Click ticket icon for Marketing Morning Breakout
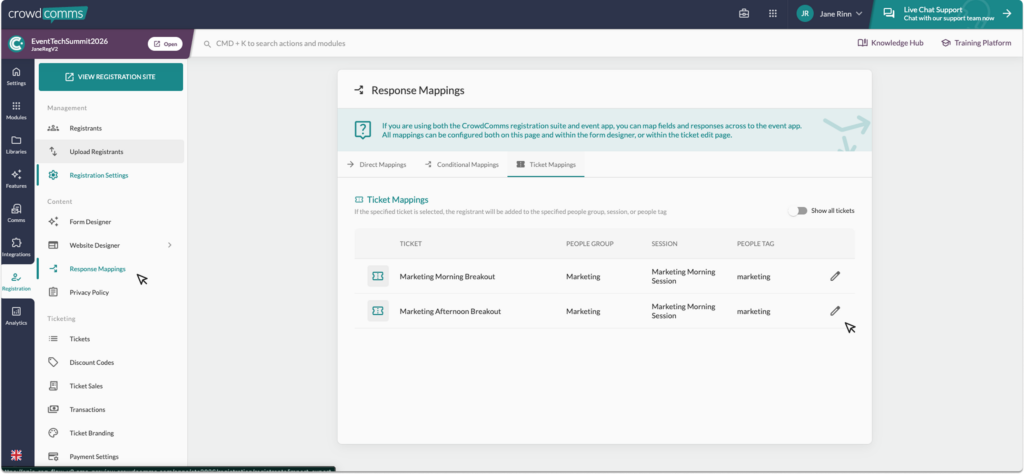The width and height of the screenshot is (1024, 474). (377, 276)
